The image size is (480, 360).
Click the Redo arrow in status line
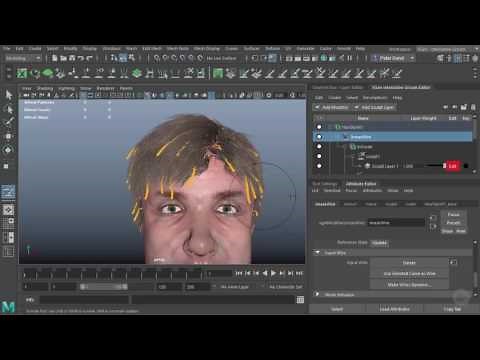point(89,58)
